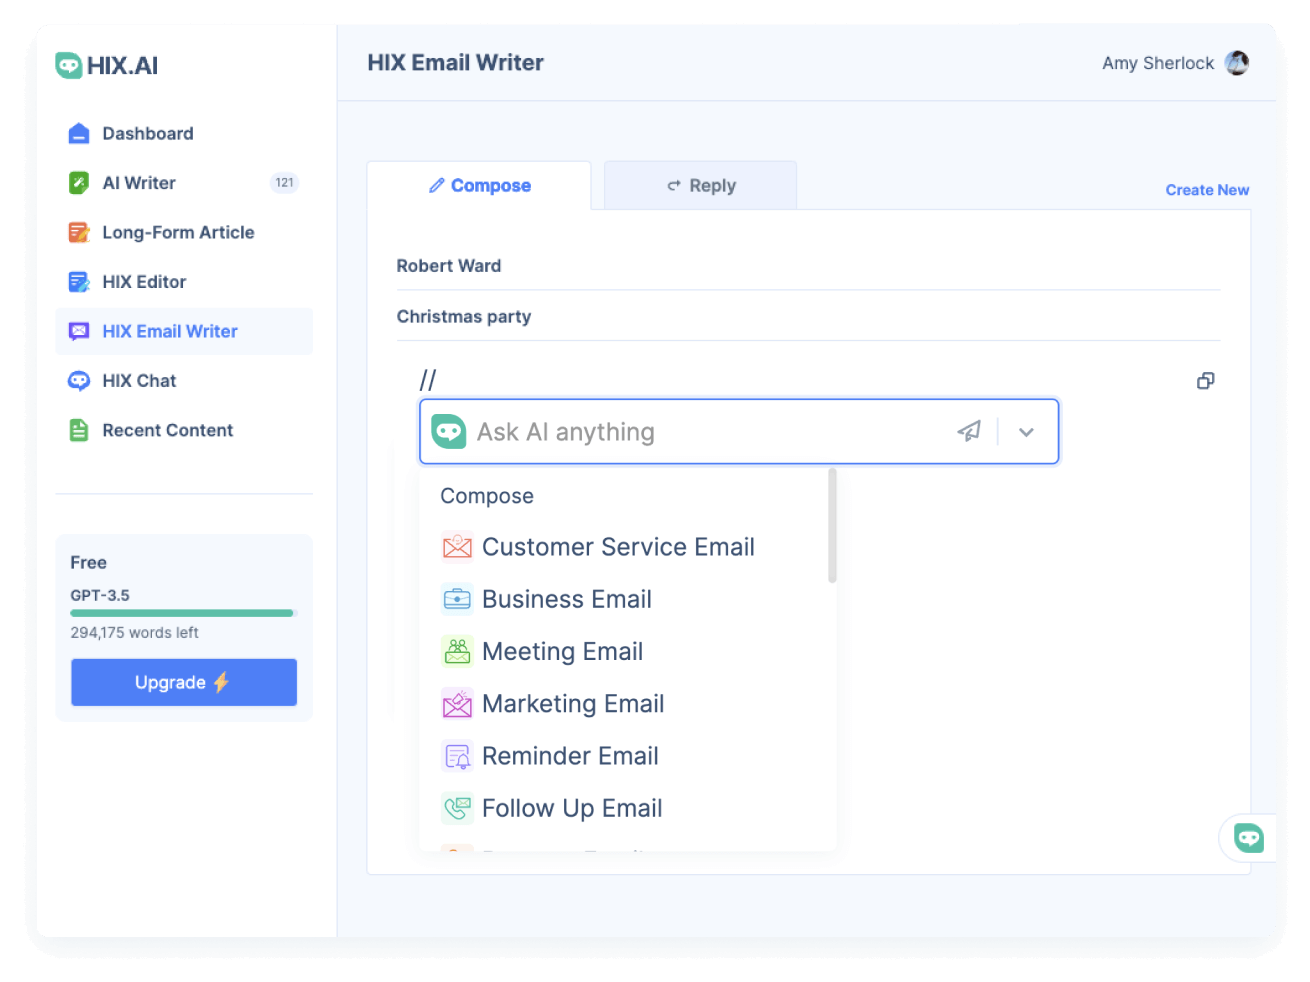Switch to the Compose tab
The height and width of the screenshot is (982, 1310).
point(479,186)
